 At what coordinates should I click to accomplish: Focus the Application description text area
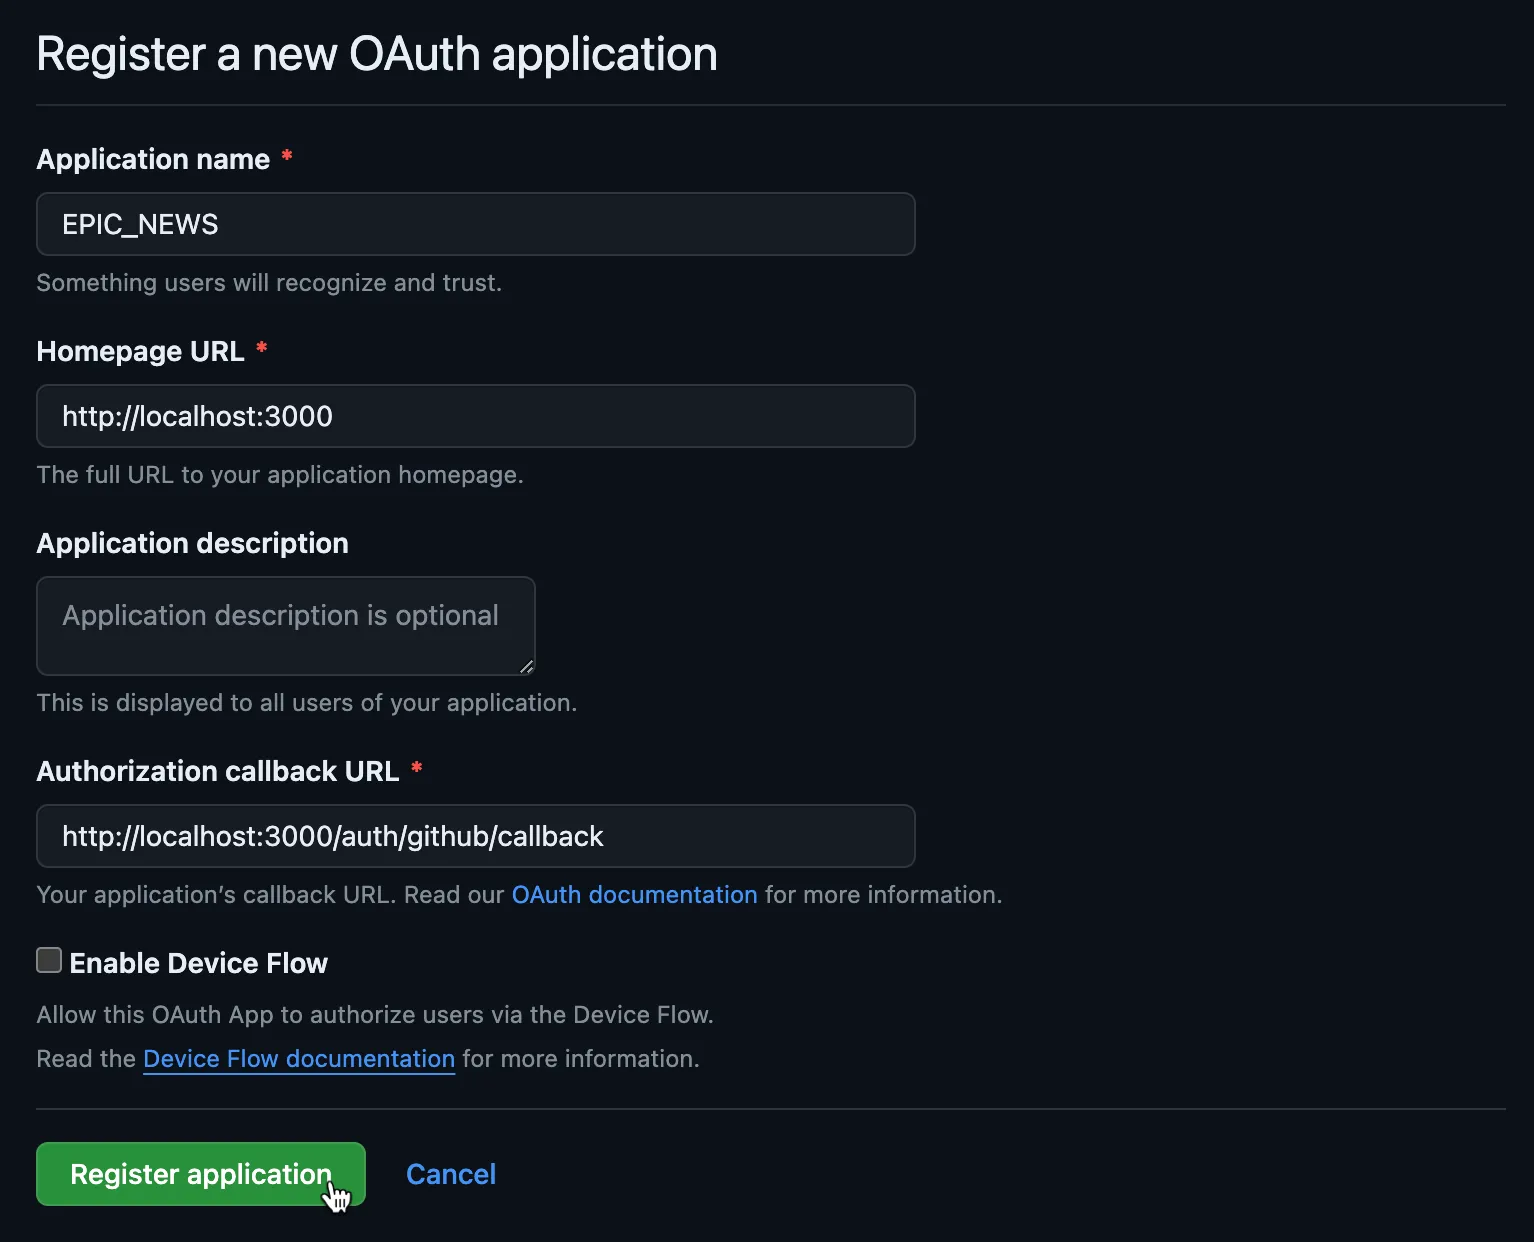tap(286, 626)
